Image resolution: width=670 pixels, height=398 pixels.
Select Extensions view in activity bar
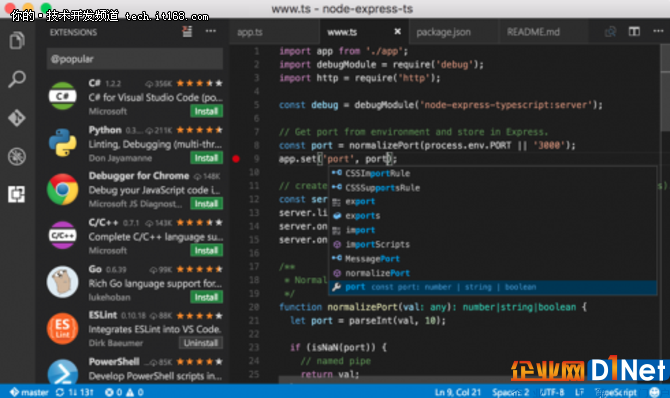[x=17, y=194]
